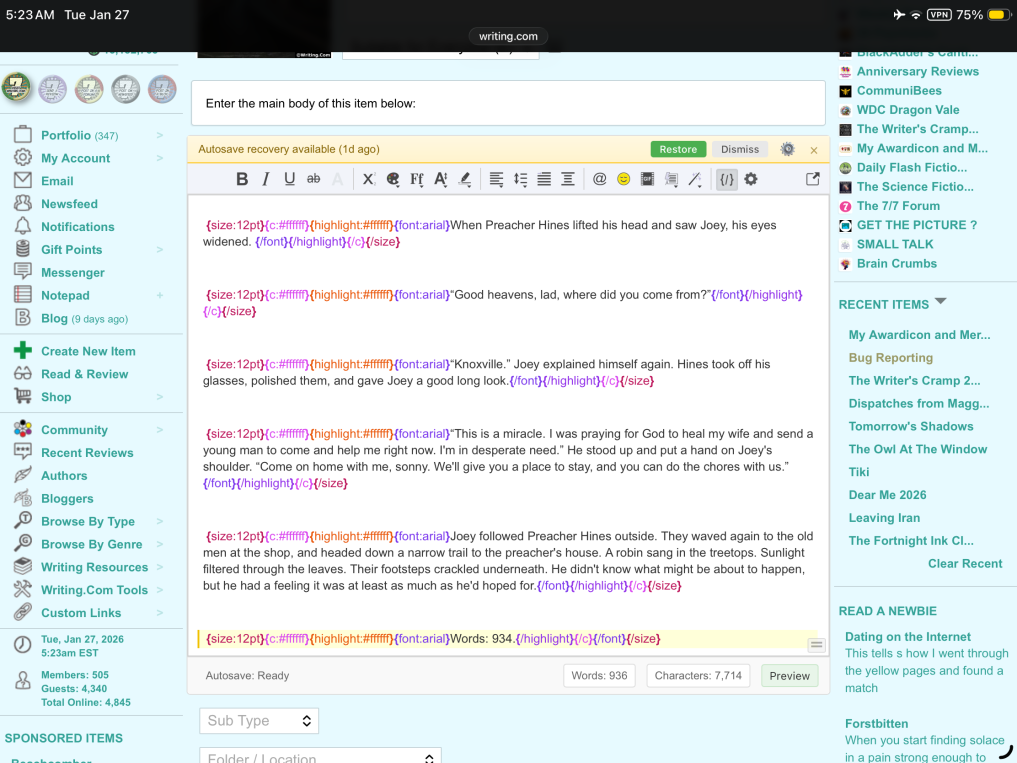Open Browse By Genre in sidebar
The width and height of the screenshot is (1017, 763).
[91, 544]
